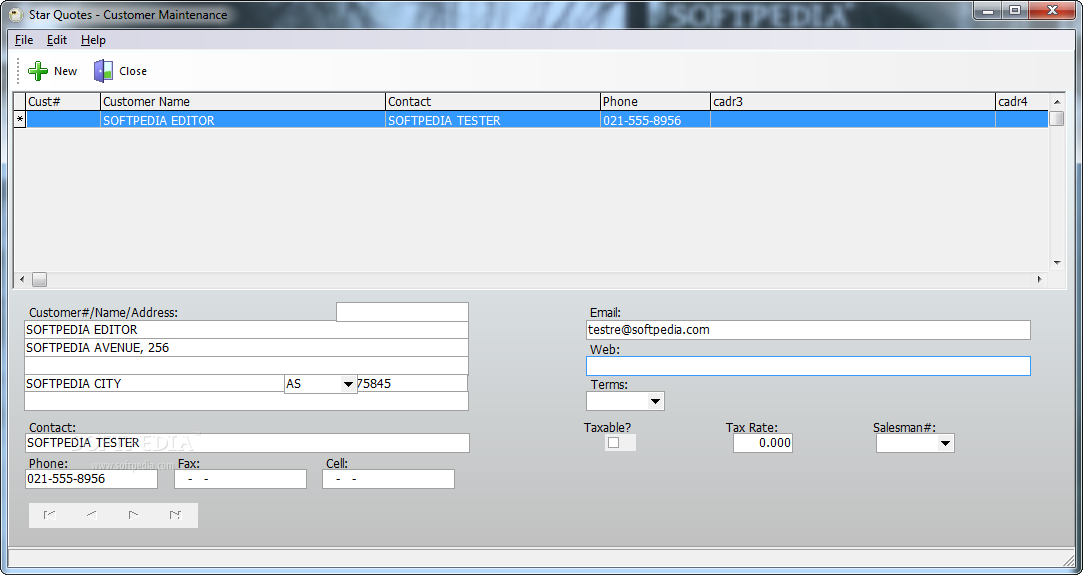1083x575 pixels.
Task: Click the grid horizontal scrollbar thumb
Action: [x=39, y=280]
